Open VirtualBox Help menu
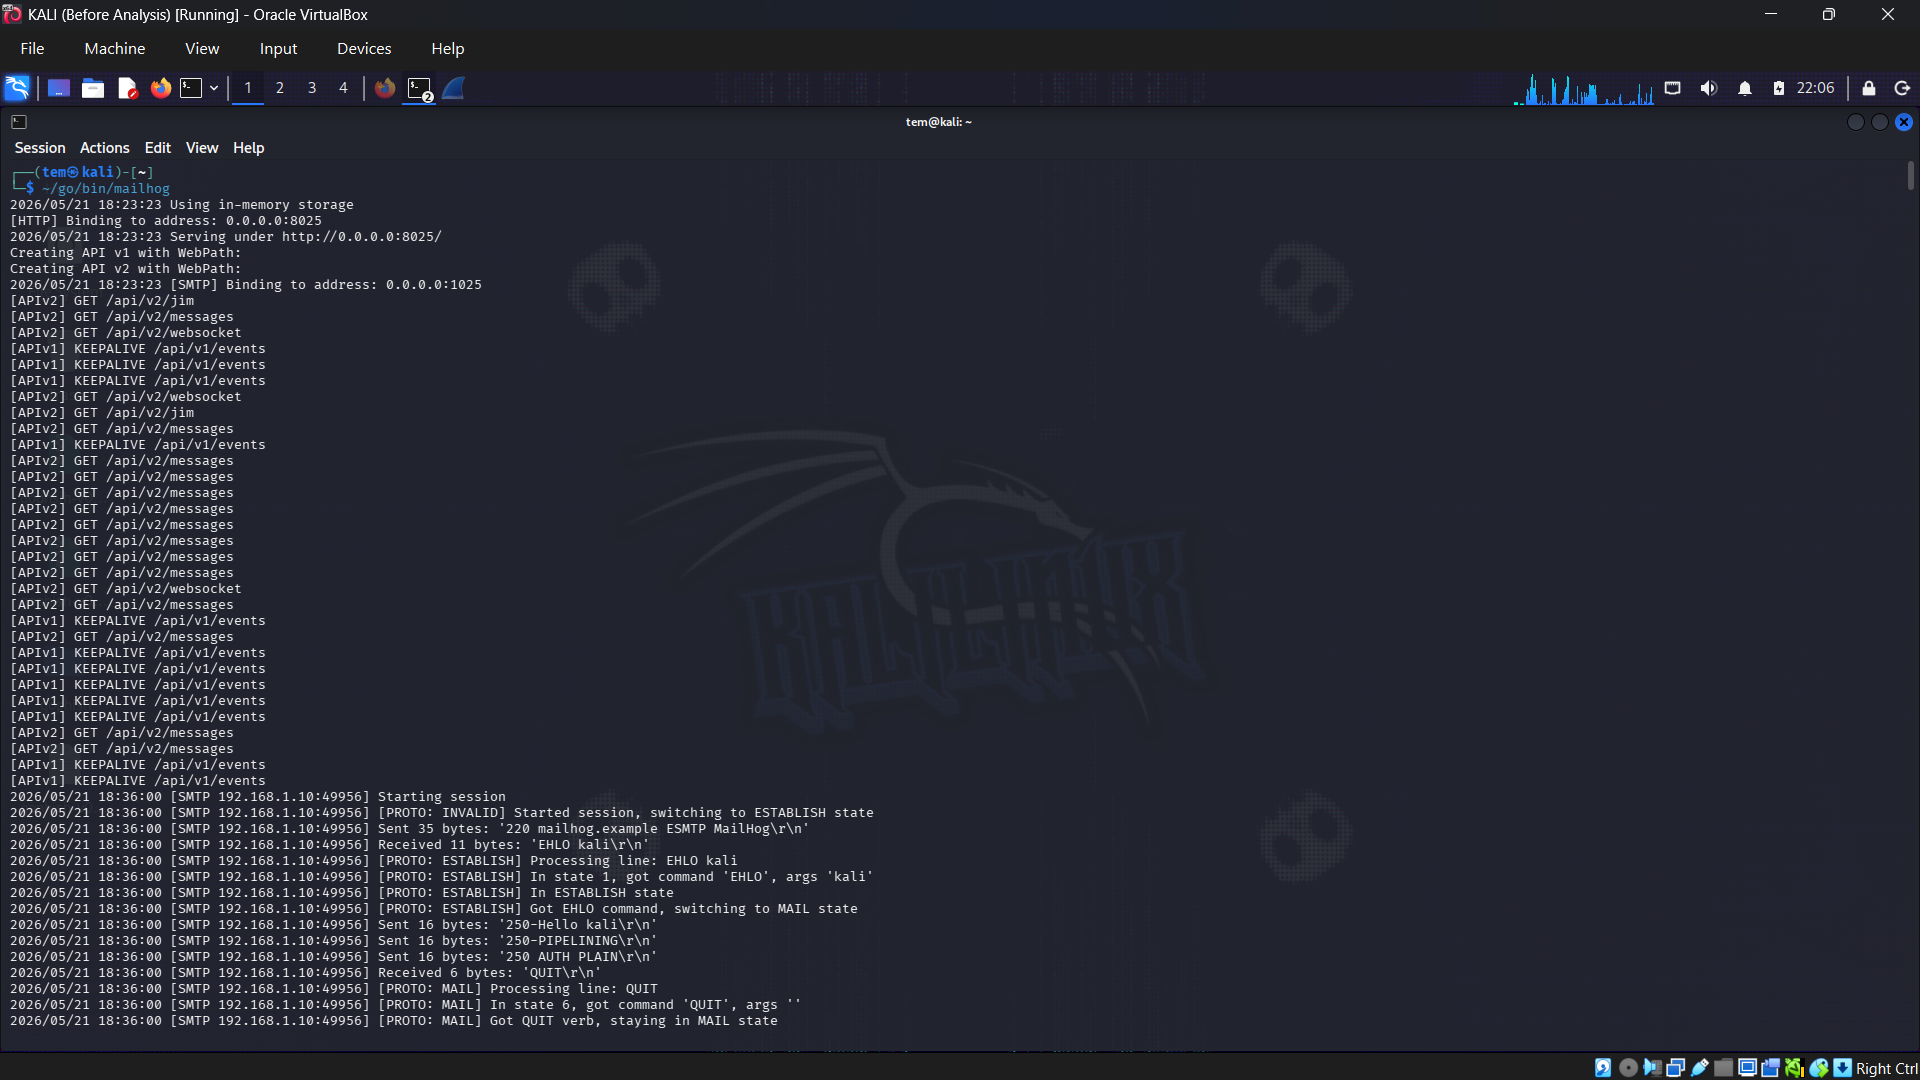Screen dimensions: 1920x1080 pyautogui.click(x=448, y=48)
